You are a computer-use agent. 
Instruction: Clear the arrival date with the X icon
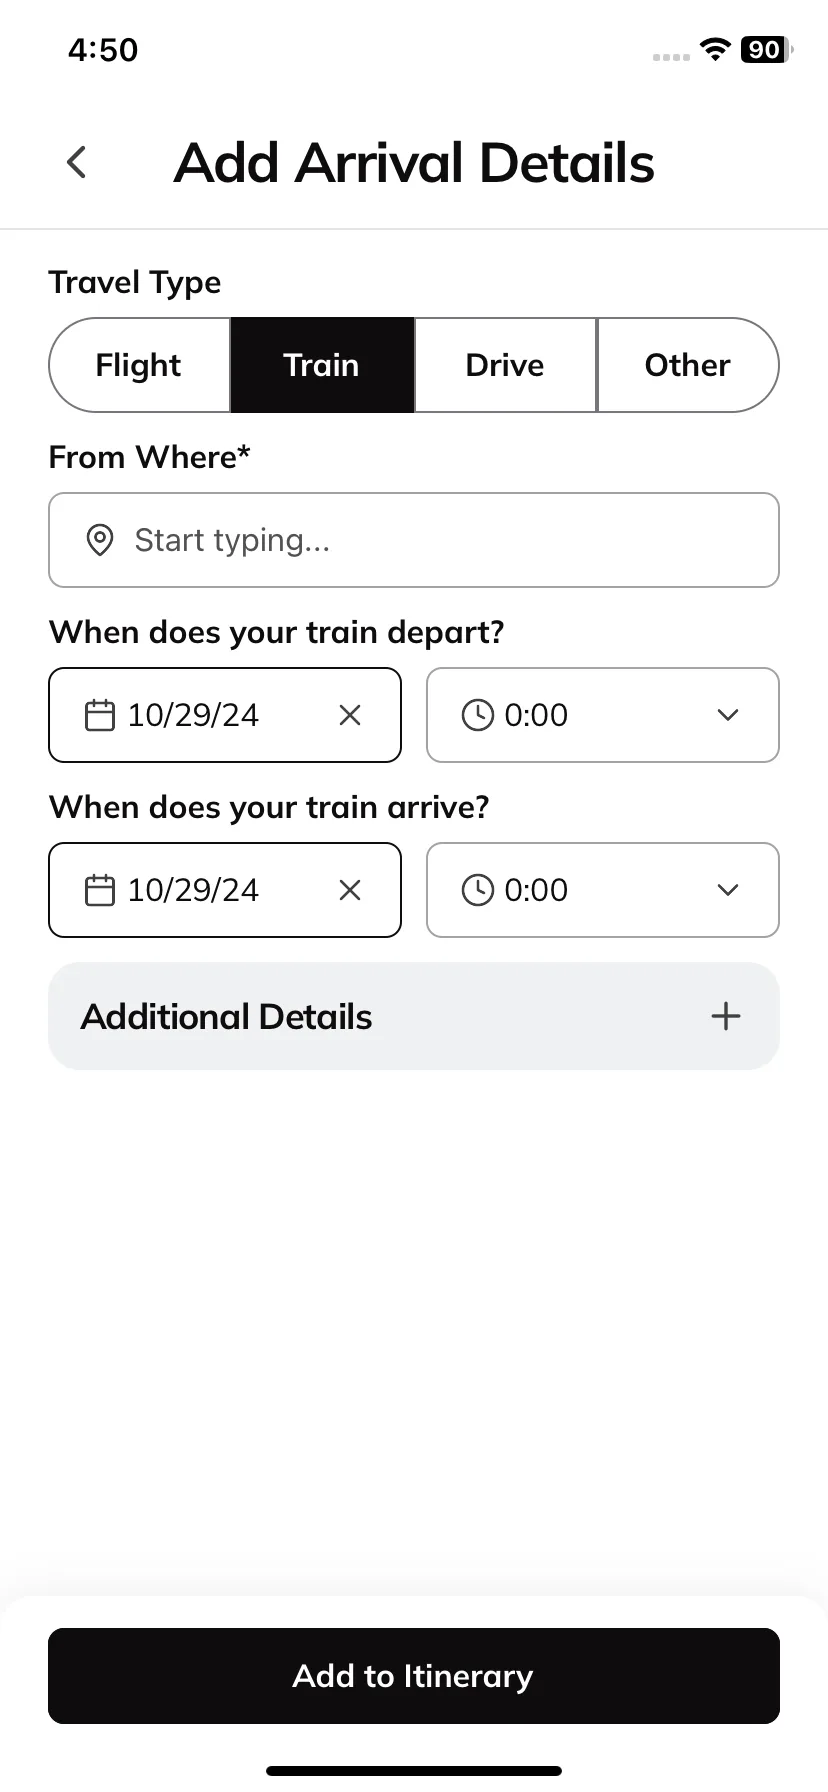(350, 890)
